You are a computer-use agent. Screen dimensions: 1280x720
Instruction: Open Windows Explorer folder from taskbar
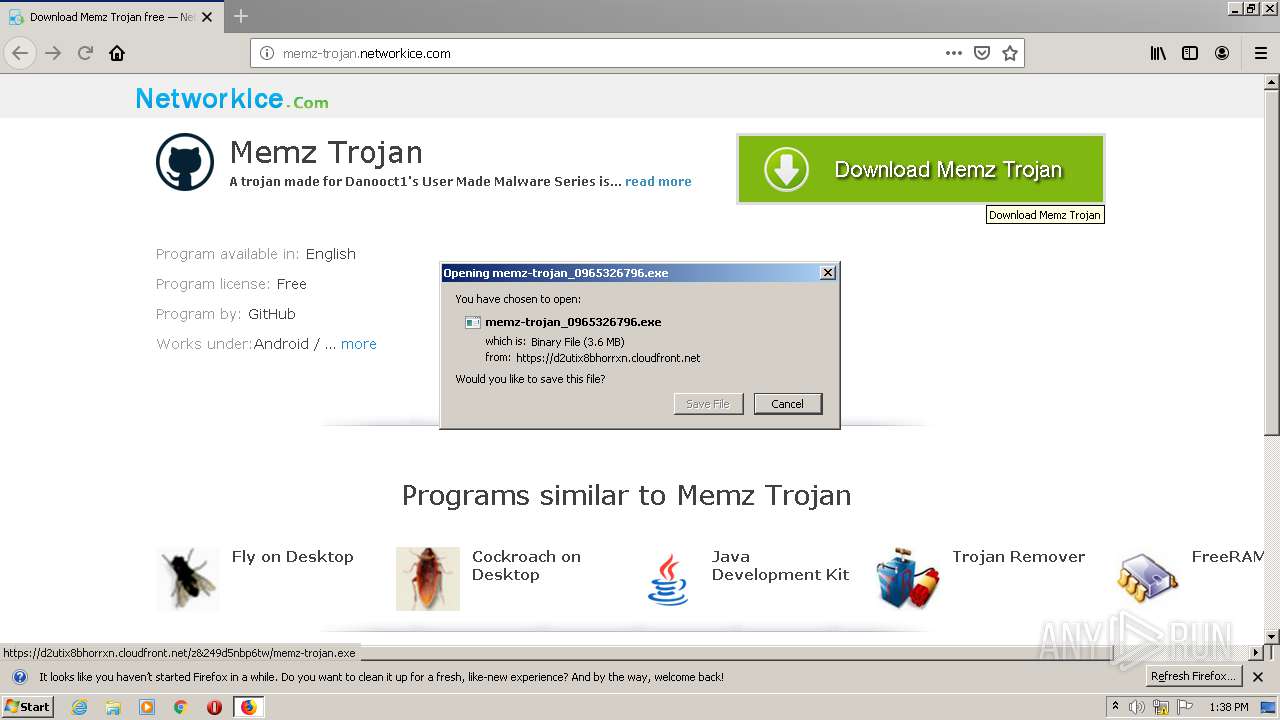[113, 707]
